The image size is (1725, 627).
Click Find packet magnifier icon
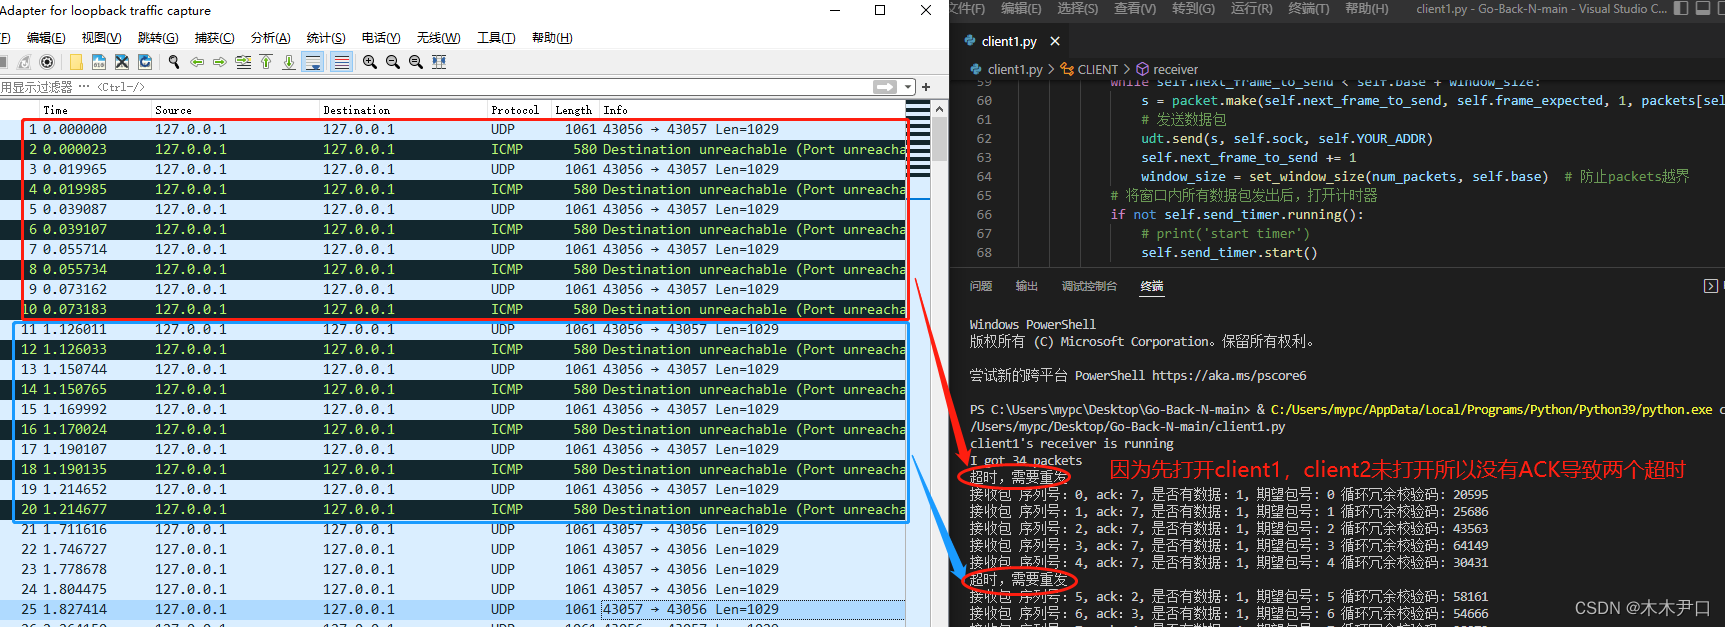pos(174,62)
